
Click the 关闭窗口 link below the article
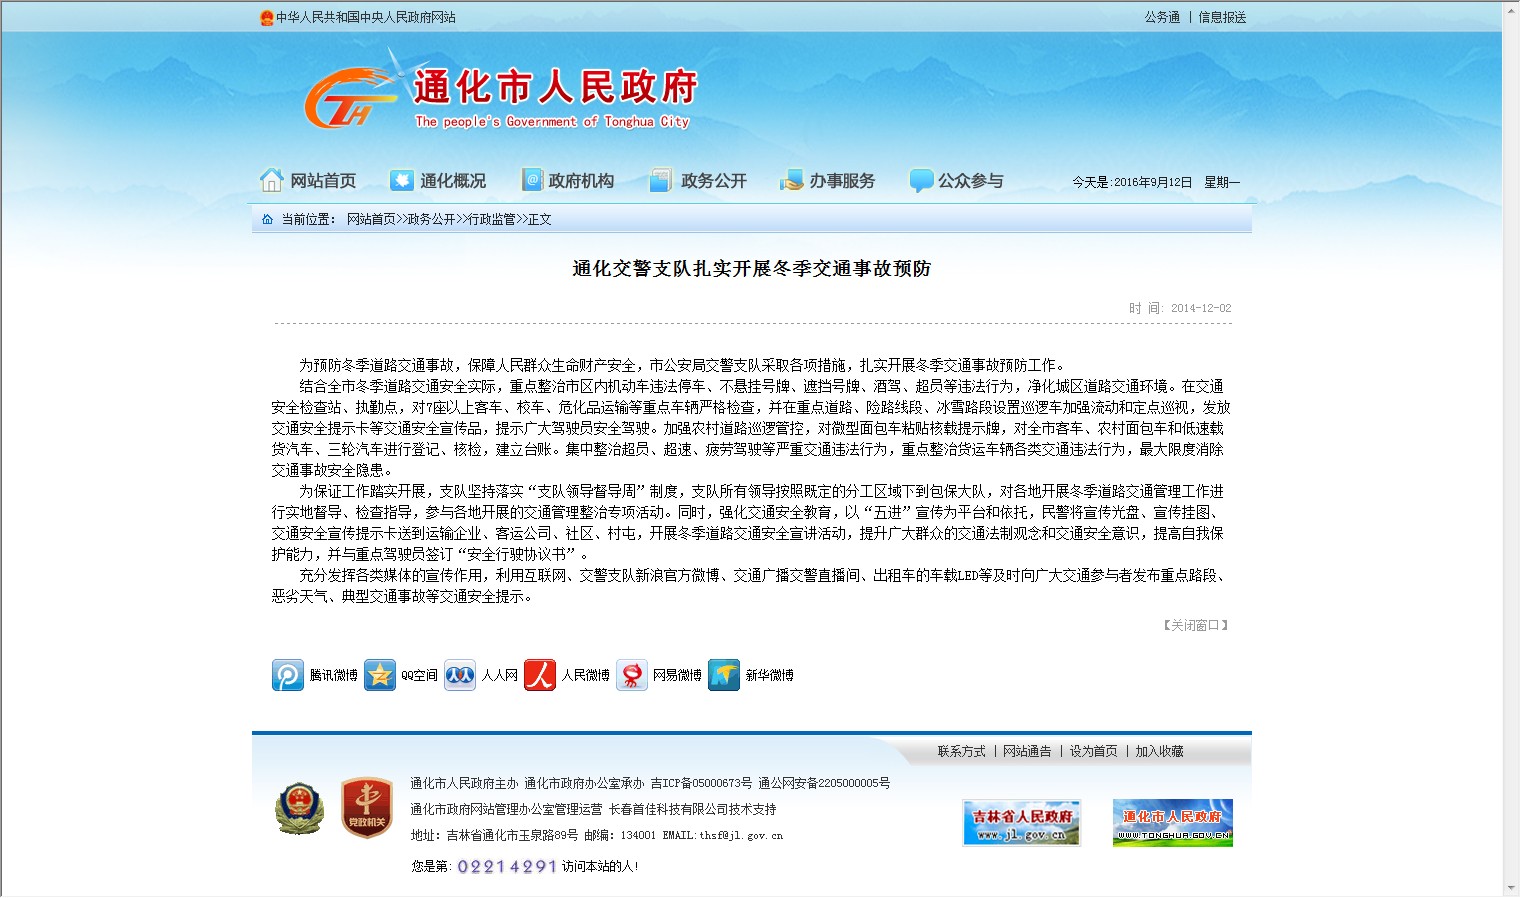pyautogui.click(x=1195, y=625)
